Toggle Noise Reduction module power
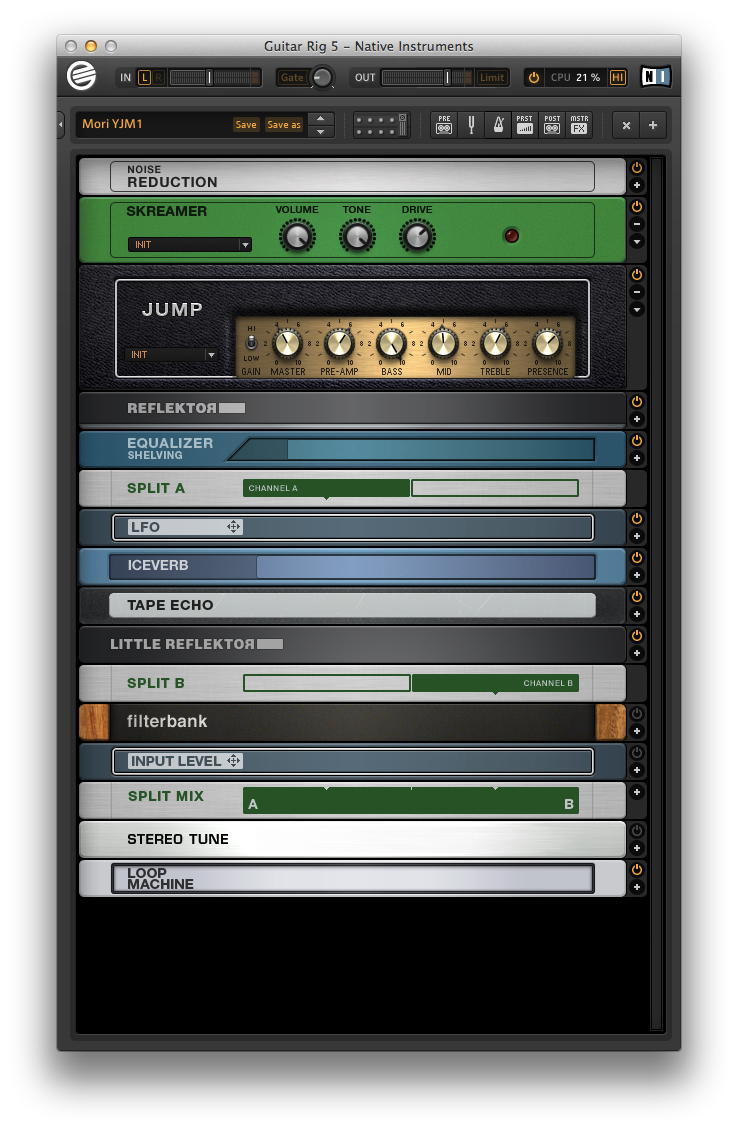The height and width of the screenshot is (1130, 738). click(636, 168)
